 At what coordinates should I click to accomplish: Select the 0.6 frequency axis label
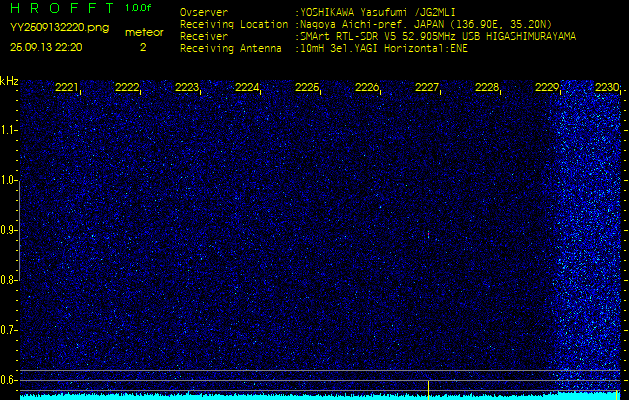point(9,379)
